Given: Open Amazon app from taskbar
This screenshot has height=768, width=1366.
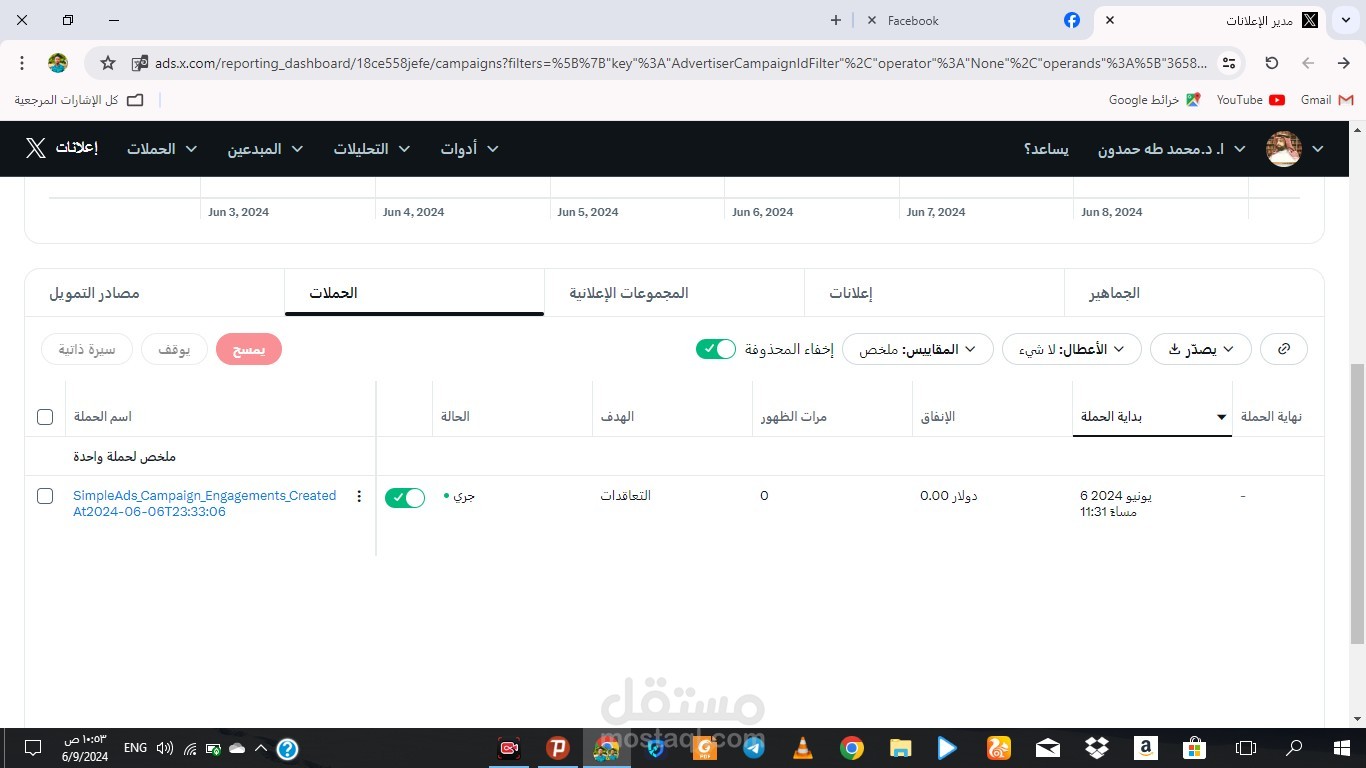Looking at the screenshot, I should click(x=1146, y=748).
